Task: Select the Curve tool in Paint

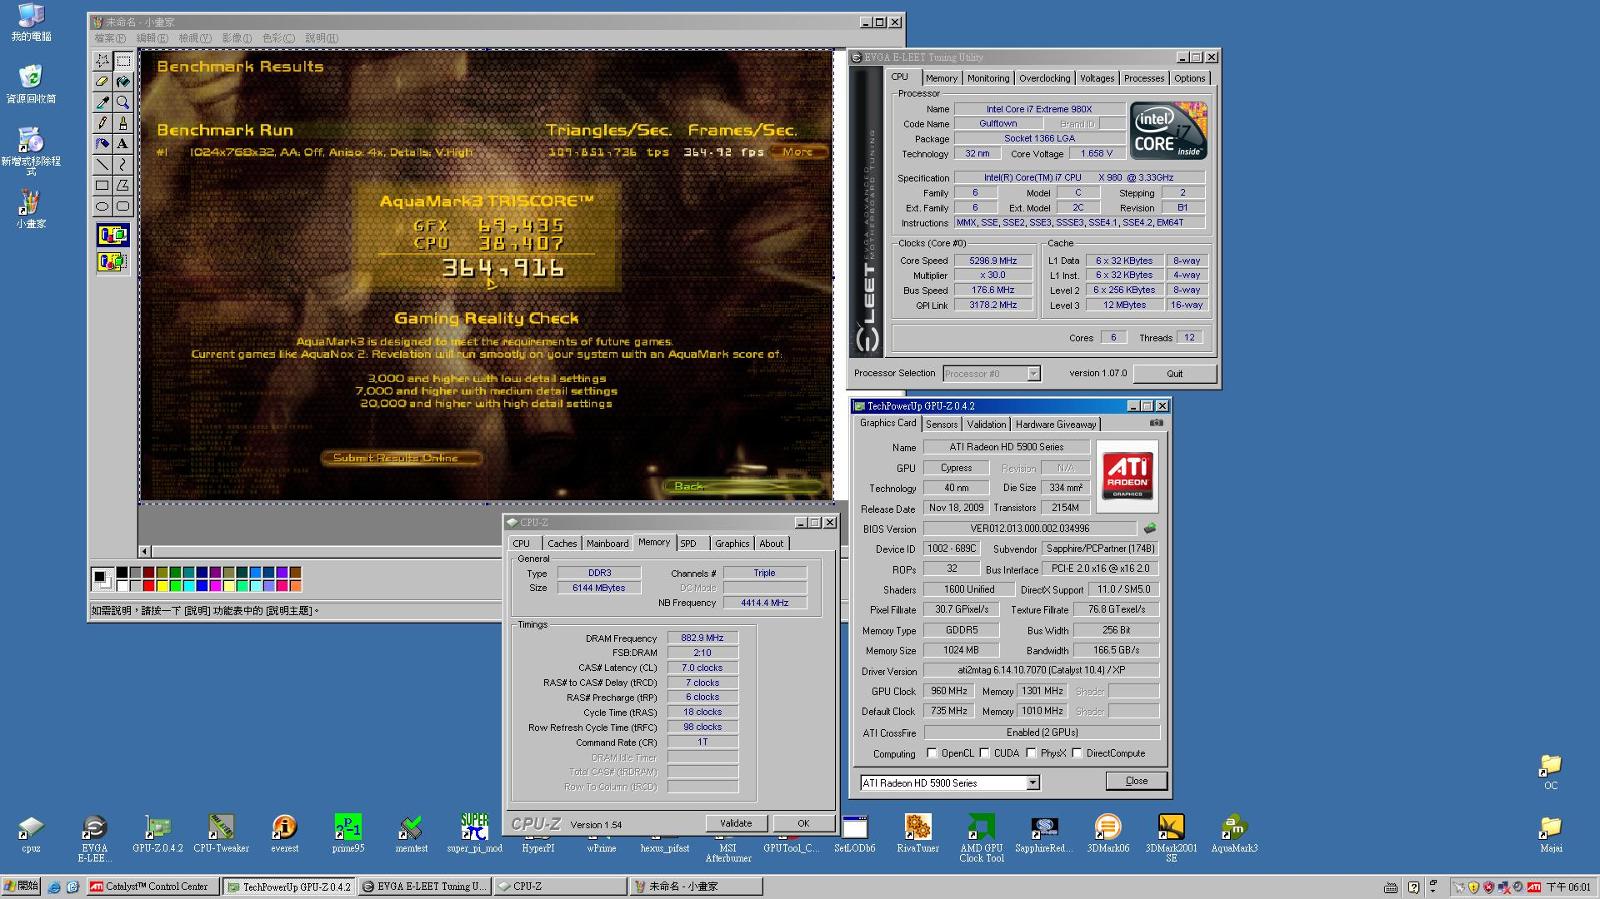Action: tap(123, 164)
